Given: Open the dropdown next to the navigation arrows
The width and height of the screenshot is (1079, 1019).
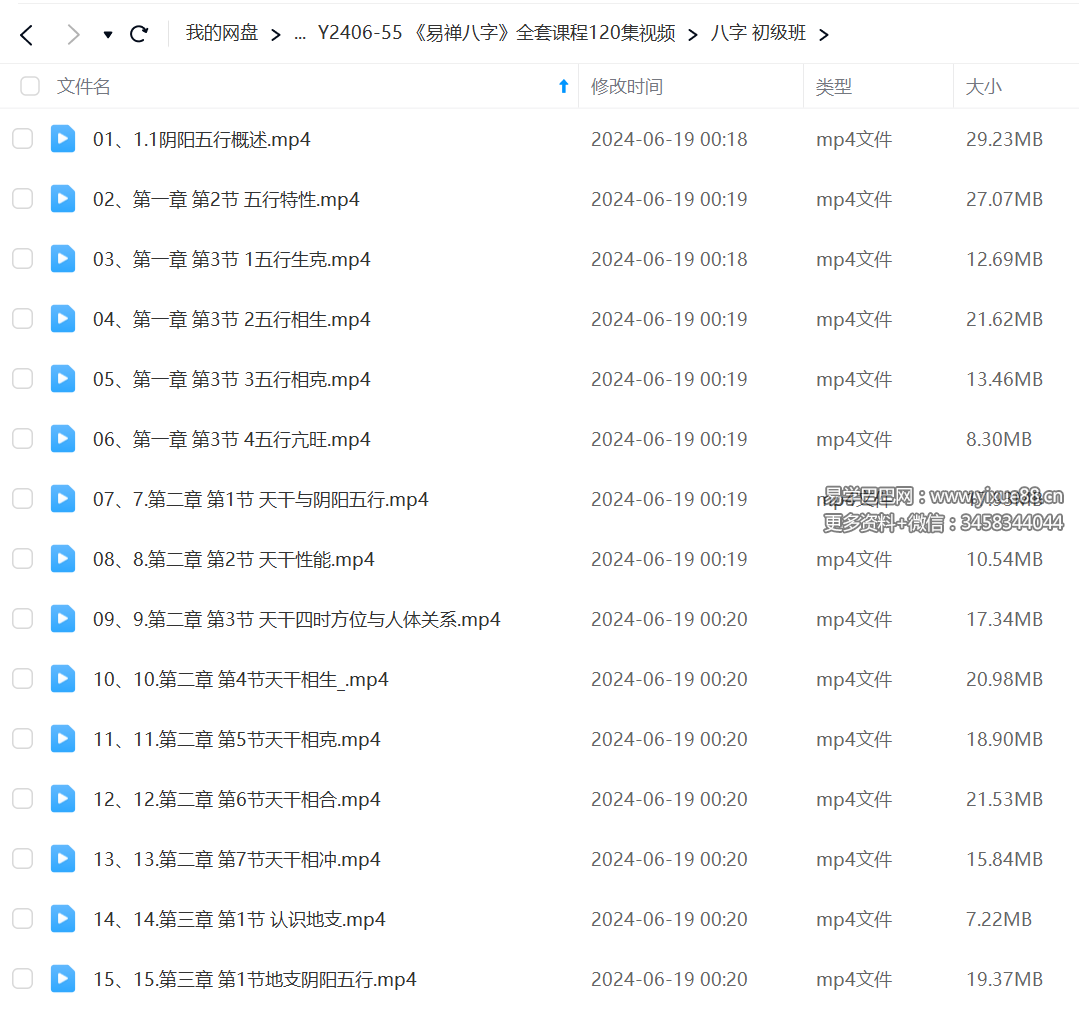Looking at the screenshot, I should (107, 33).
